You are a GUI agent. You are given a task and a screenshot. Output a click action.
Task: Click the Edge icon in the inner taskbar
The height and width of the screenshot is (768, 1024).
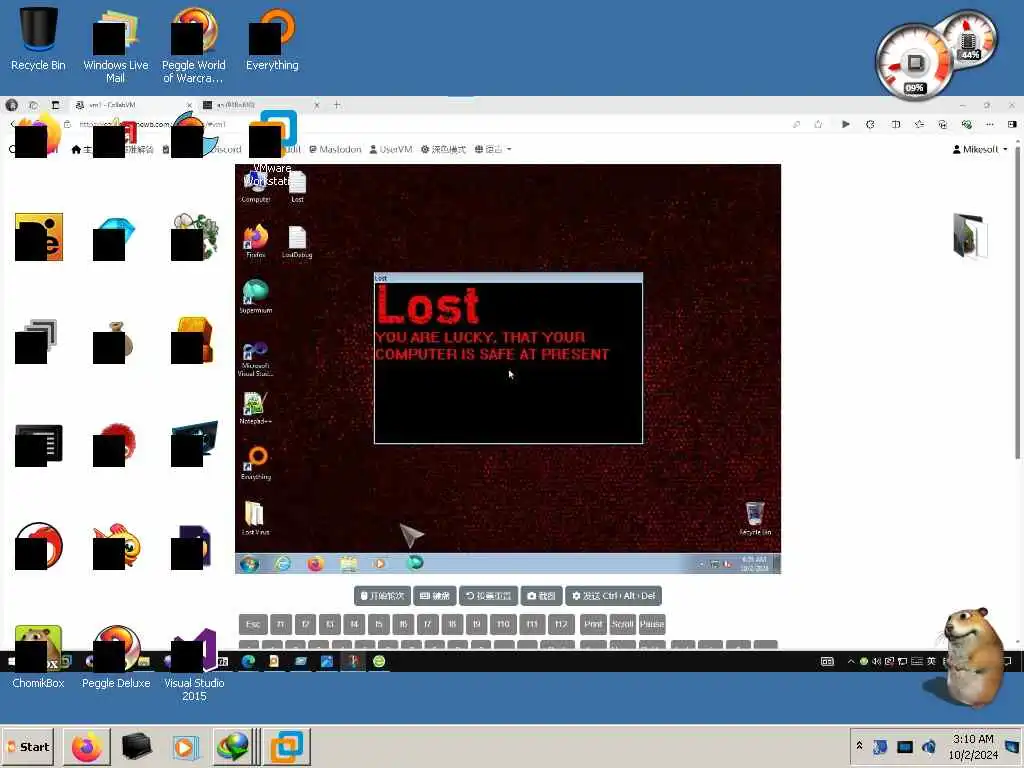click(248, 661)
